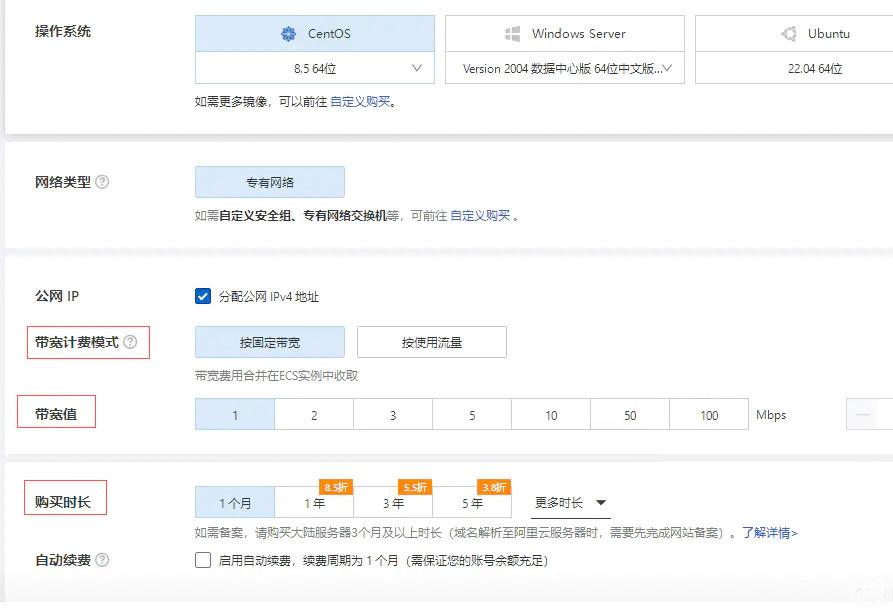Click the help icon next to 网络类型
Image resolution: width=893 pixels, height=610 pixels.
click(102, 182)
